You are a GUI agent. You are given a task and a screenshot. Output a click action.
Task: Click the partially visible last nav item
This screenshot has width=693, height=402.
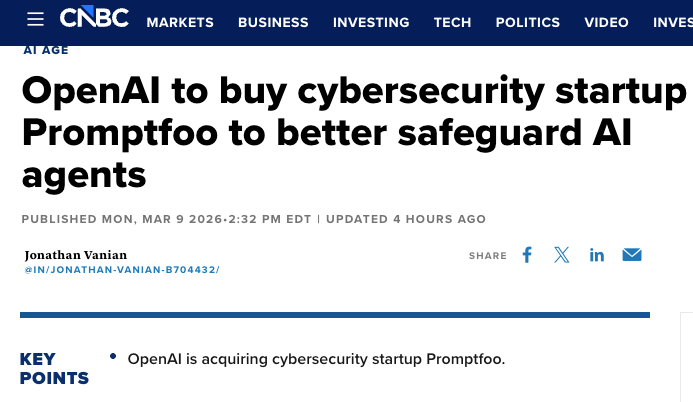coord(672,22)
